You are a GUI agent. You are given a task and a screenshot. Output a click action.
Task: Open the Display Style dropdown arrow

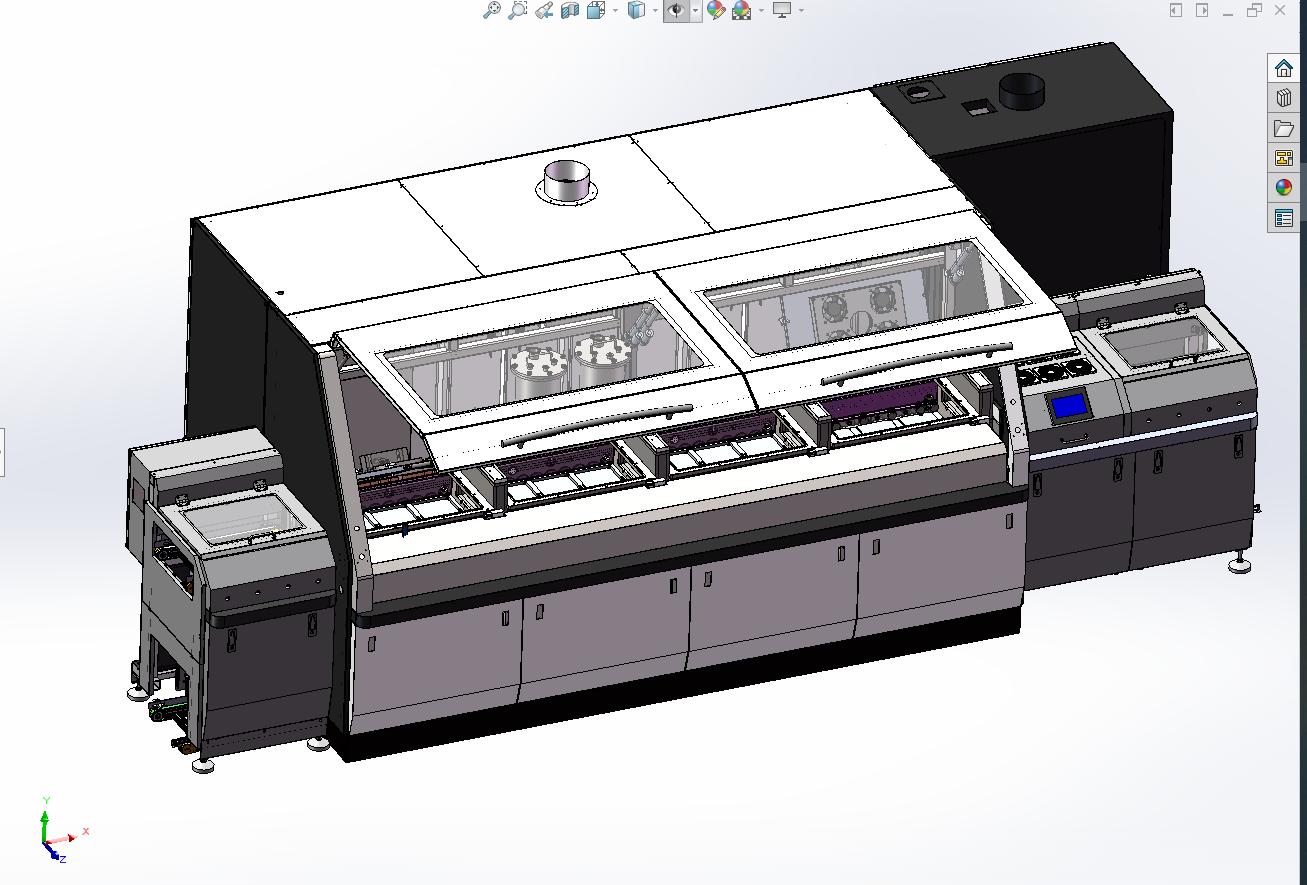click(x=655, y=10)
